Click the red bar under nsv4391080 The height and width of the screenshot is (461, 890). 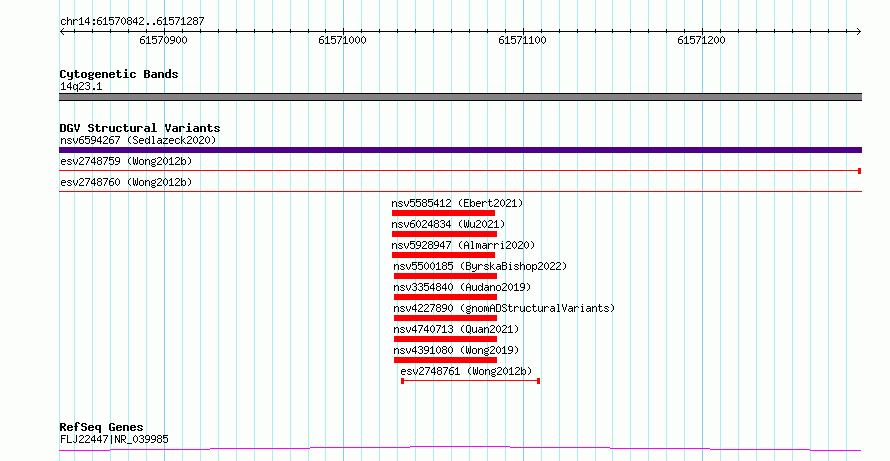(x=446, y=360)
